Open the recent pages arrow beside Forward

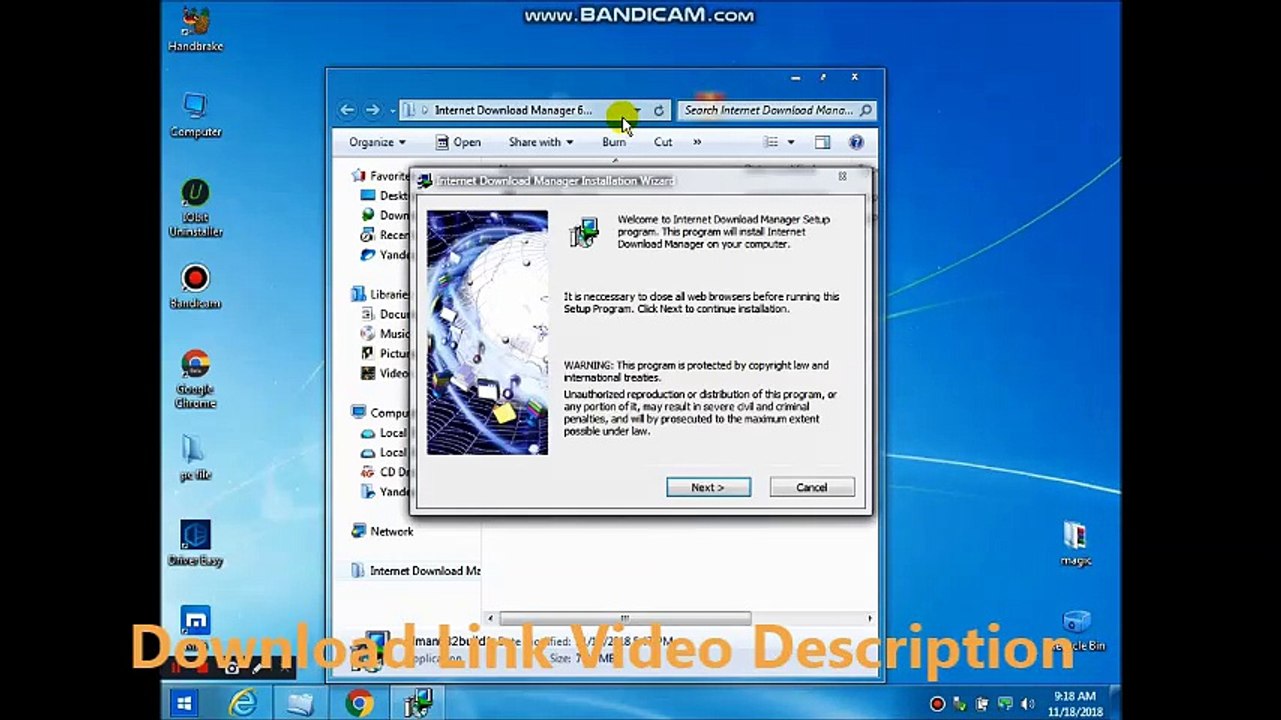click(x=393, y=111)
